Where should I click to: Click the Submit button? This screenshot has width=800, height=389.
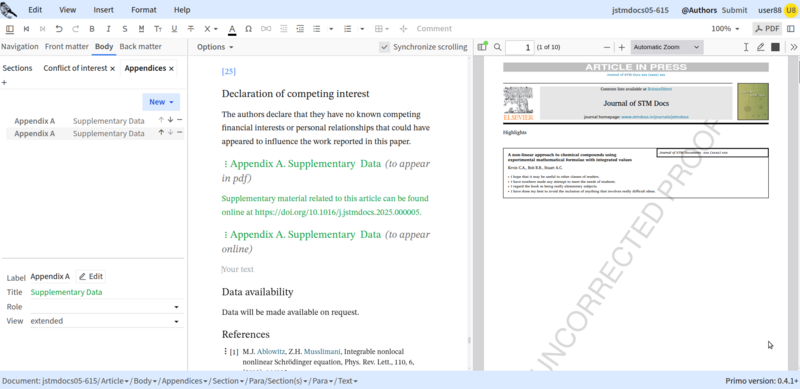pos(734,10)
